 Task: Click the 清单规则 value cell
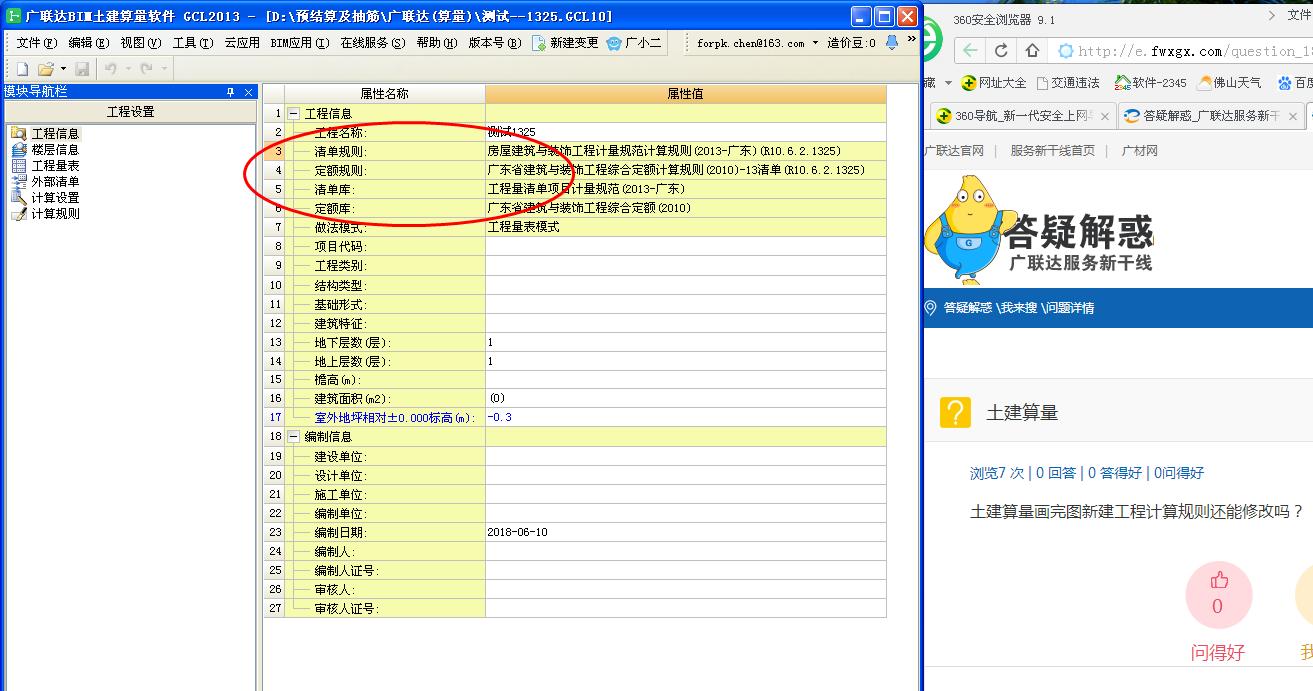pyautogui.click(x=686, y=151)
